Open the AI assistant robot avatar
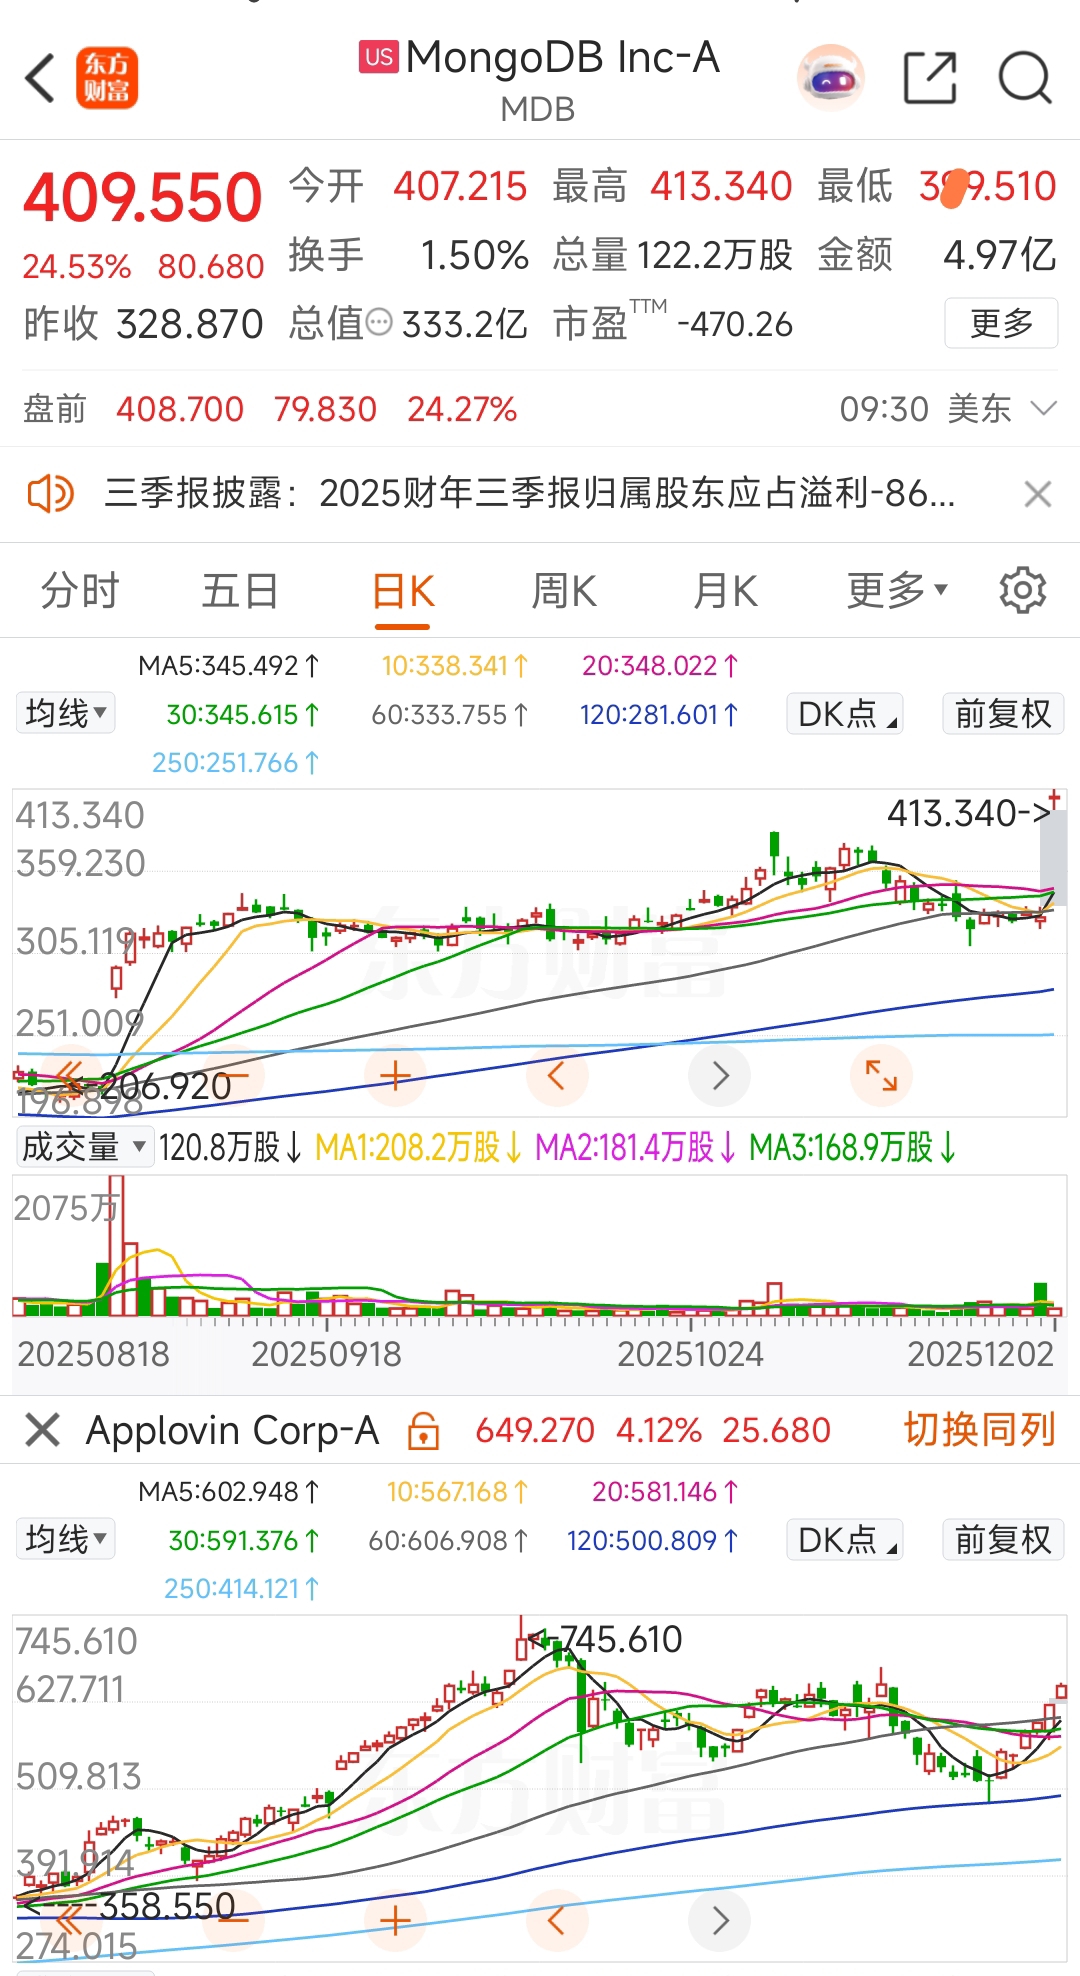 (x=830, y=77)
